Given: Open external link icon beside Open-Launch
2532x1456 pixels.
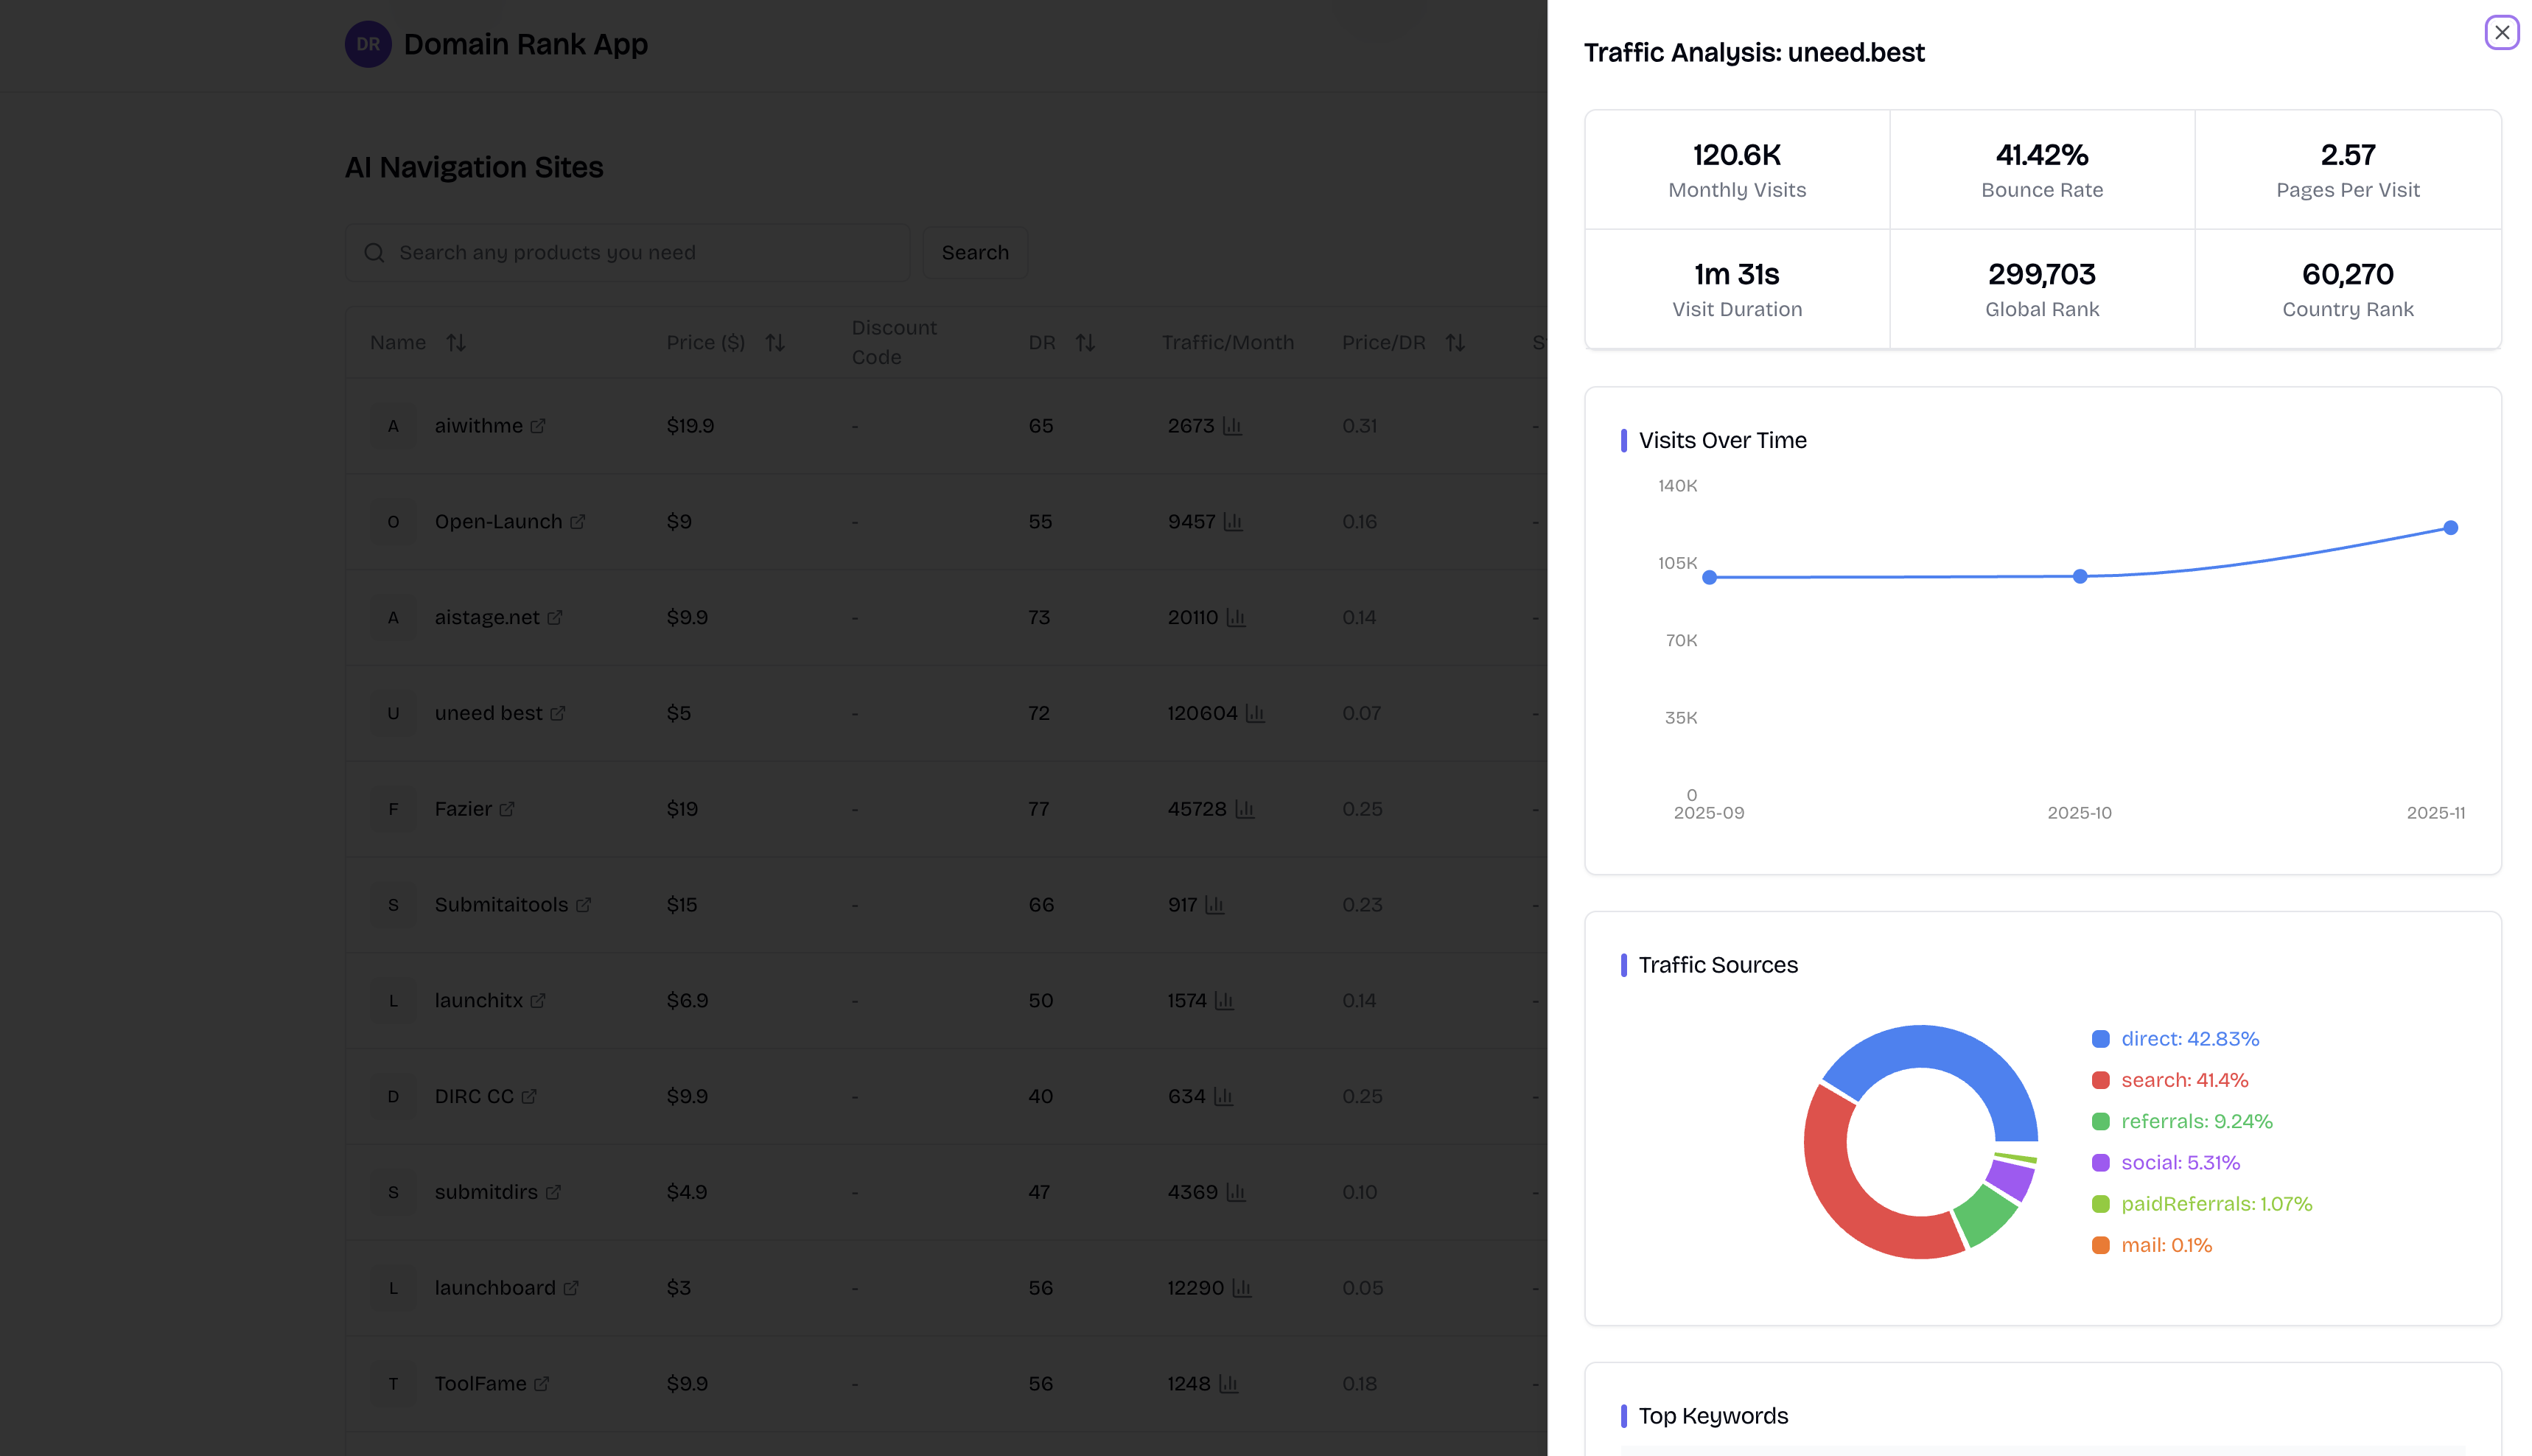Looking at the screenshot, I should coord(577,522).
